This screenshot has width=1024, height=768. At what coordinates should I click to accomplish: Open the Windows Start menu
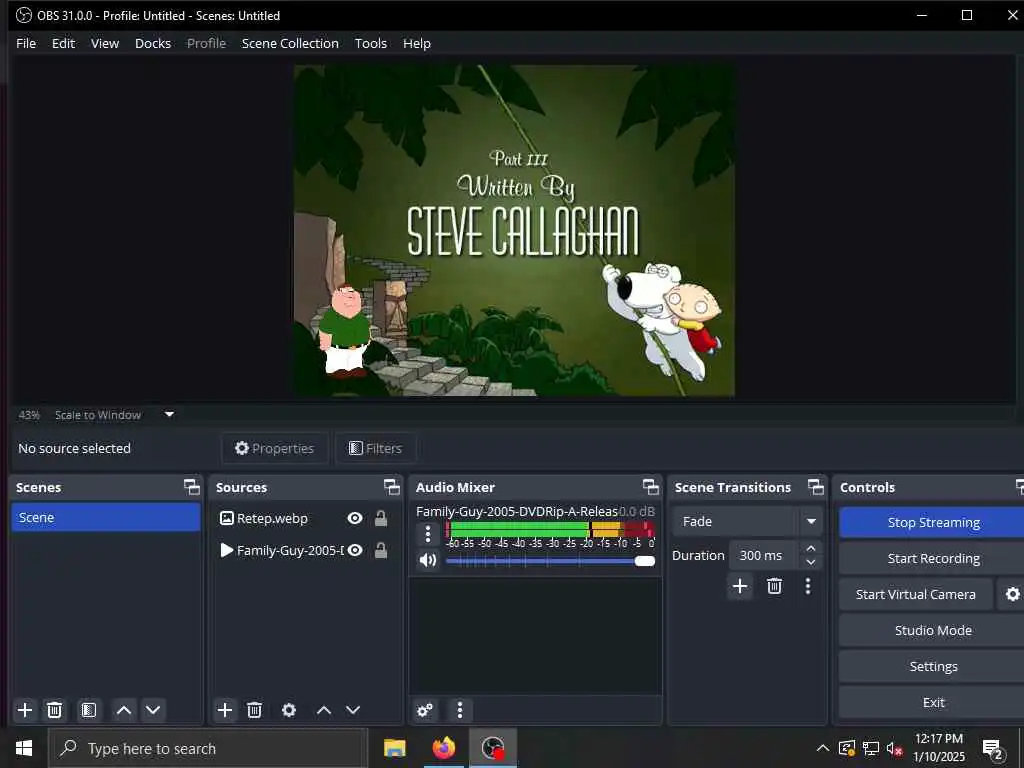coord(24,748)
